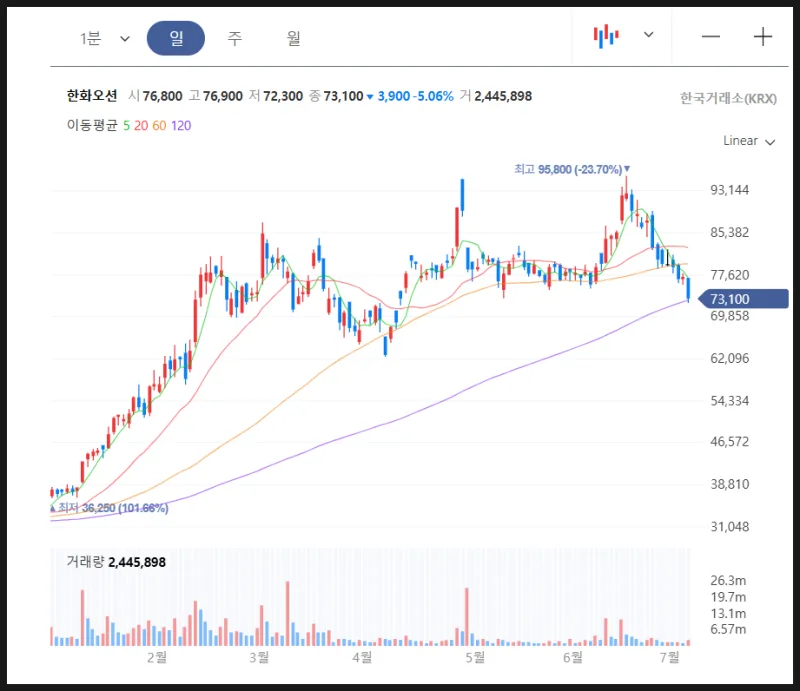The height and width of the screenshot is (691, 800).
Task: Select the blue down-arrow next to -5.06%
Action: (369, 97)
